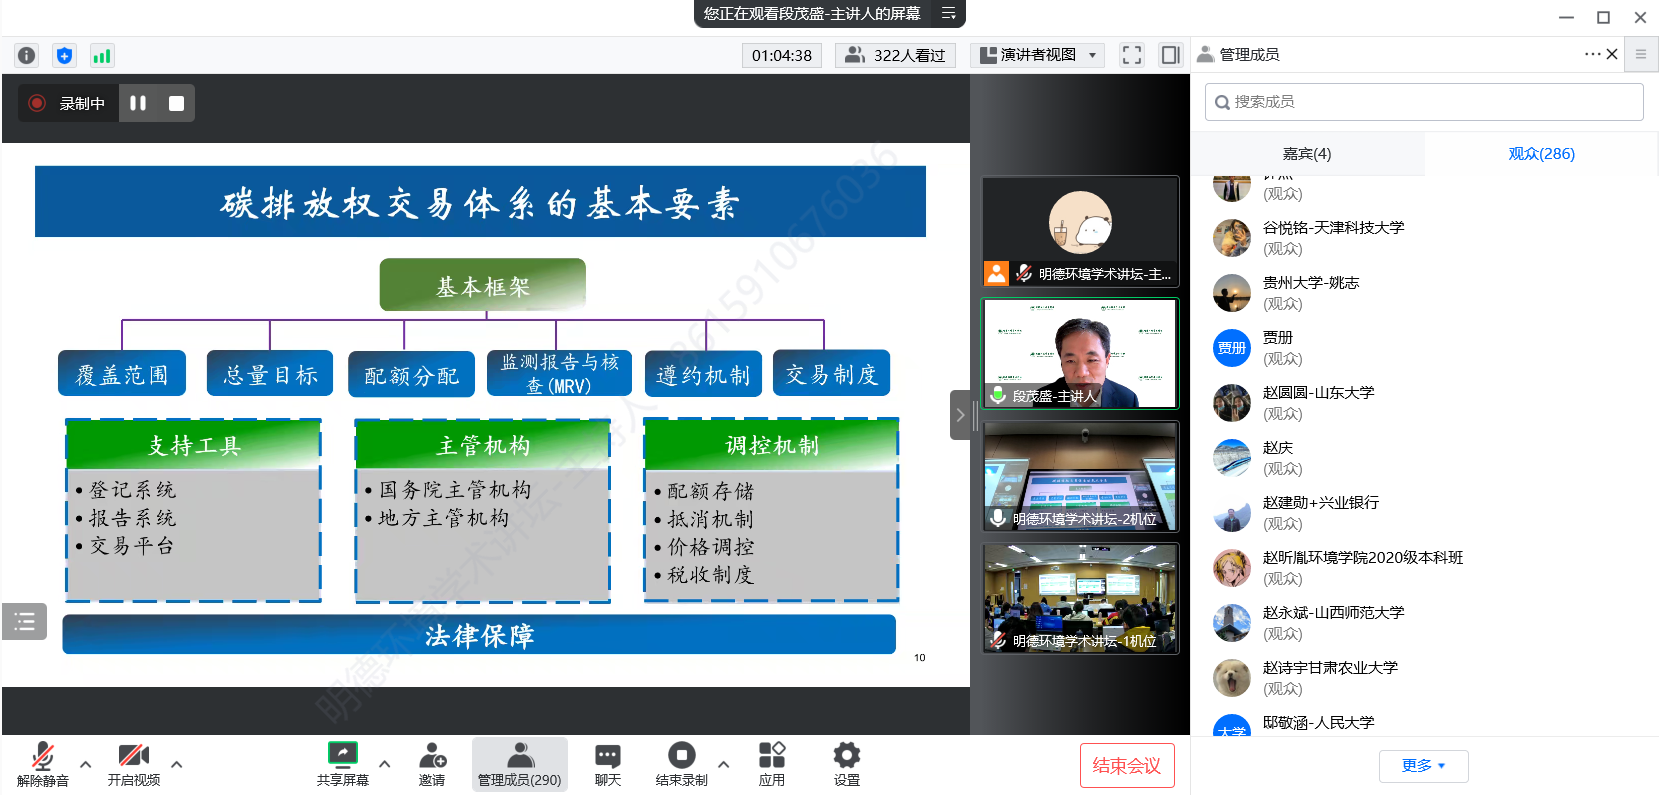Viewport: 1659px width, 795px height.
Task: Open the Invite participants icon
Action: 432,764
